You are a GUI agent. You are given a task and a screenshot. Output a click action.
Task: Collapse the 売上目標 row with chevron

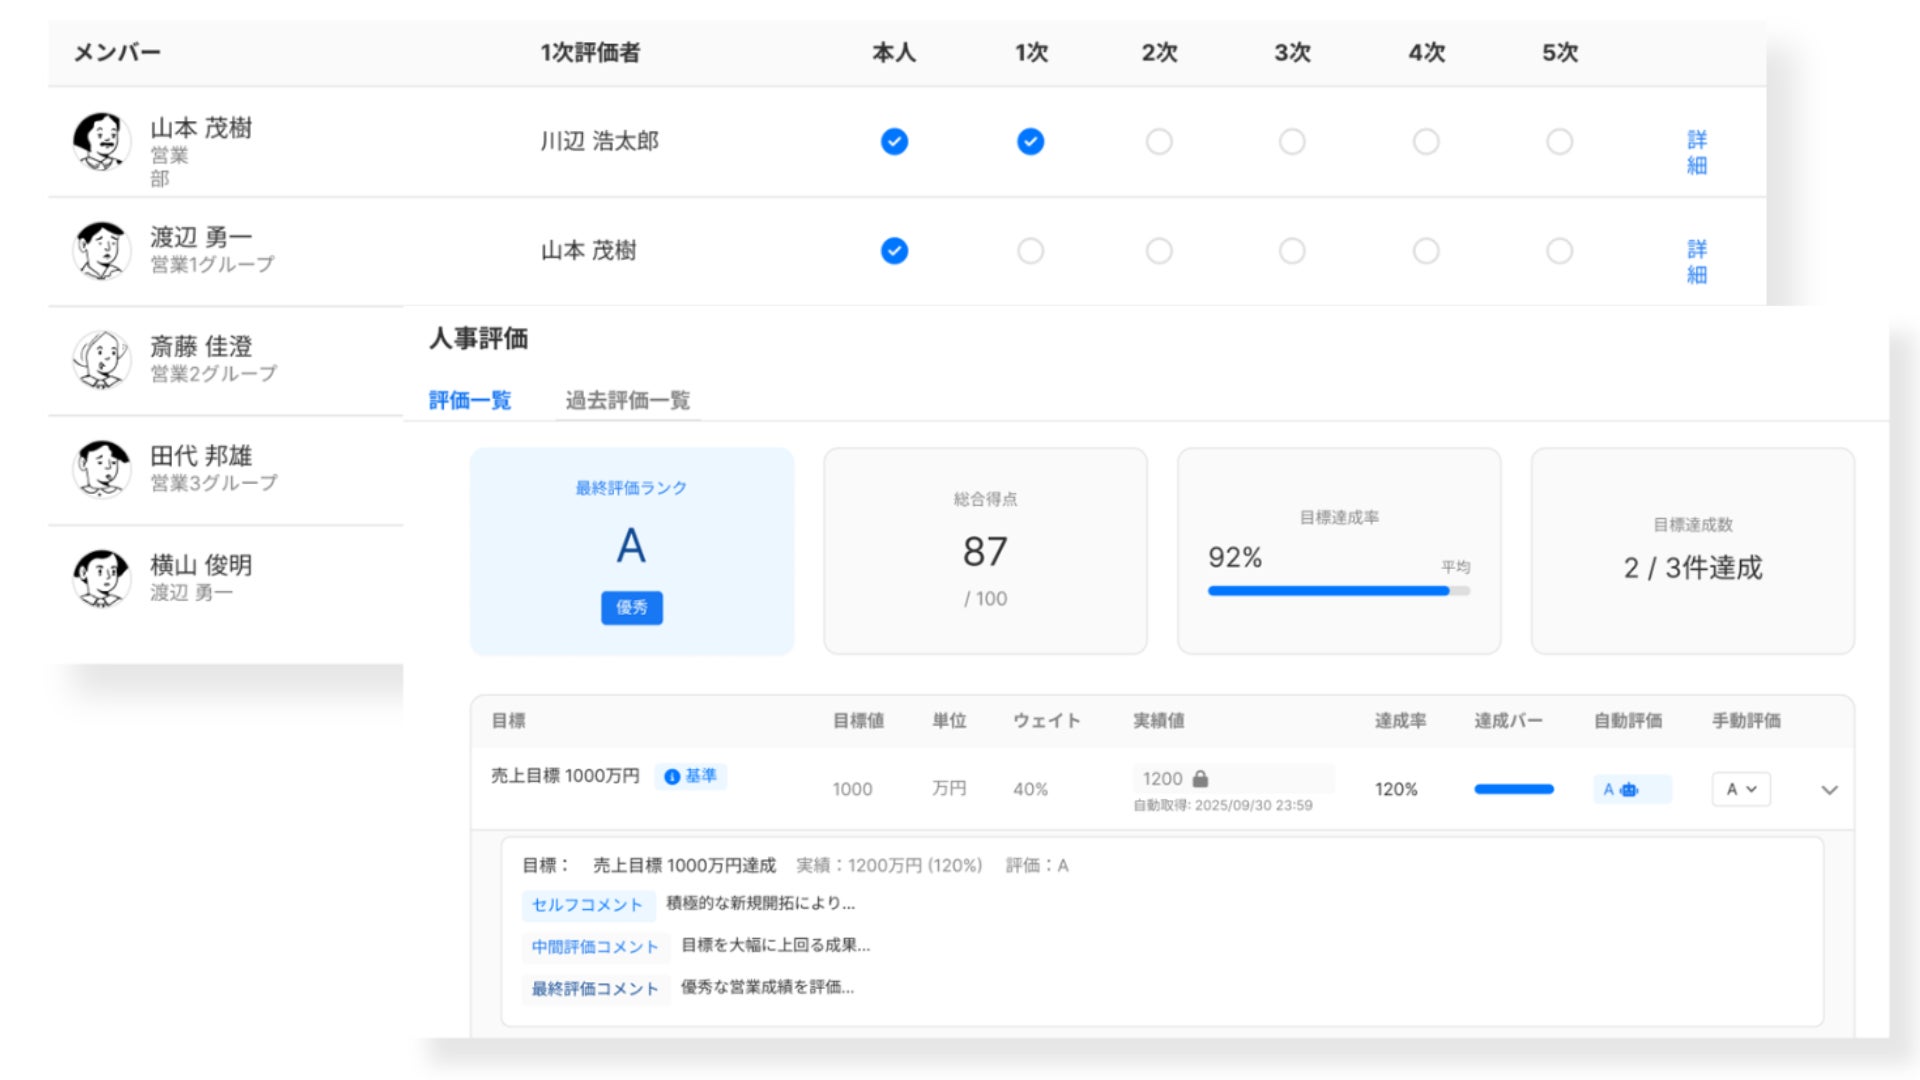1829,790
